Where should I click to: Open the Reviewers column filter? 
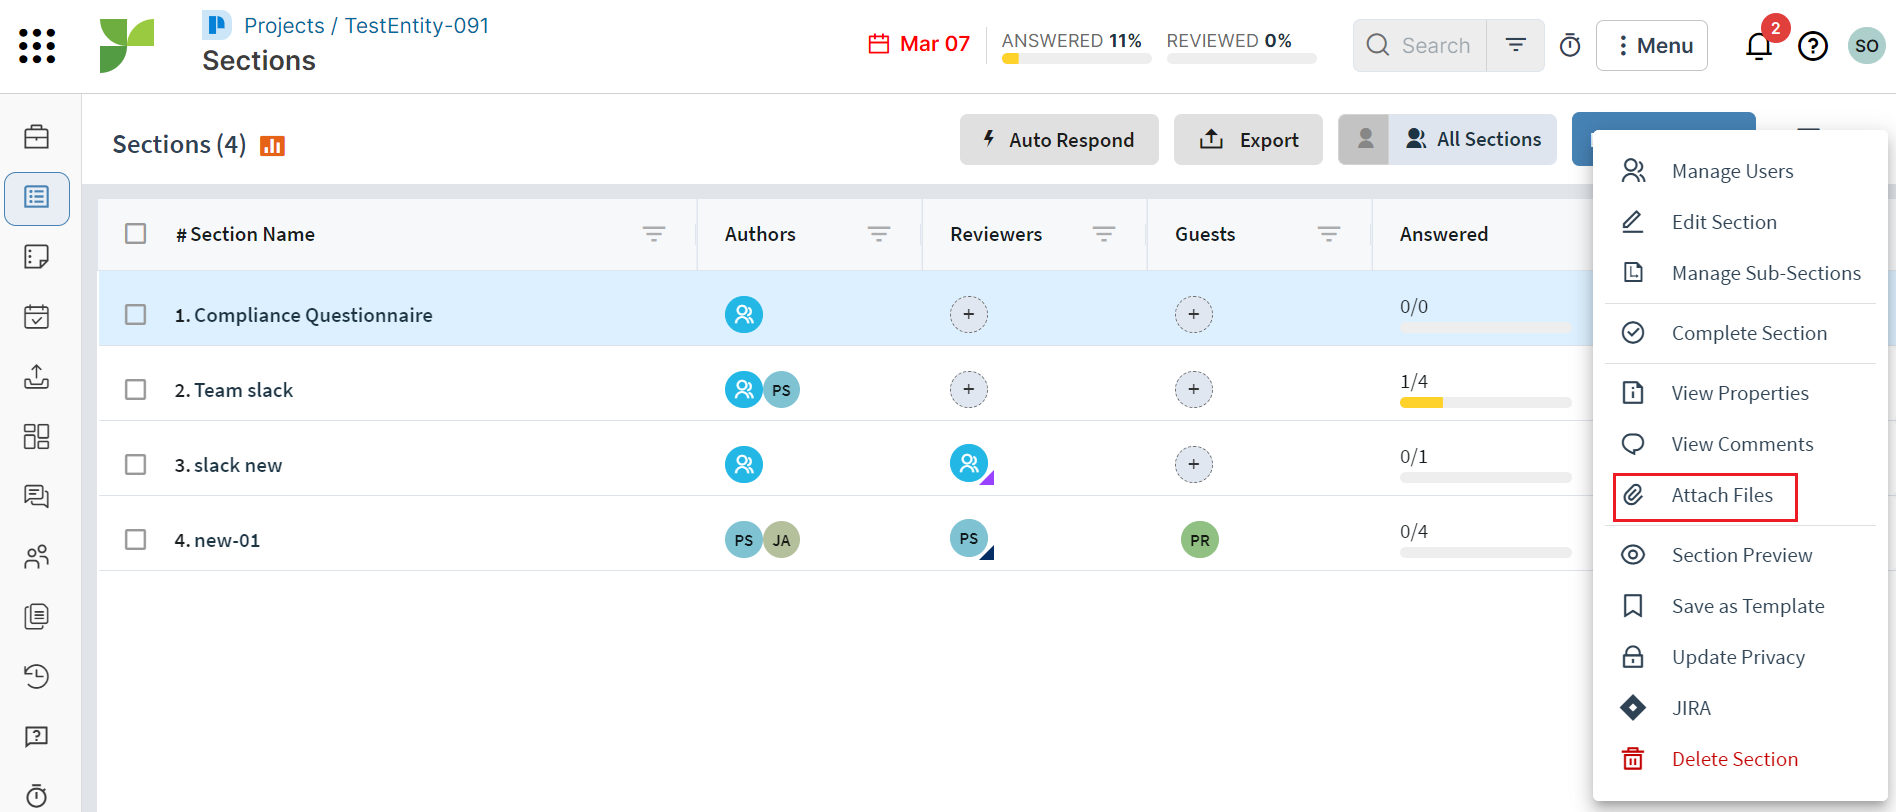1104,234
